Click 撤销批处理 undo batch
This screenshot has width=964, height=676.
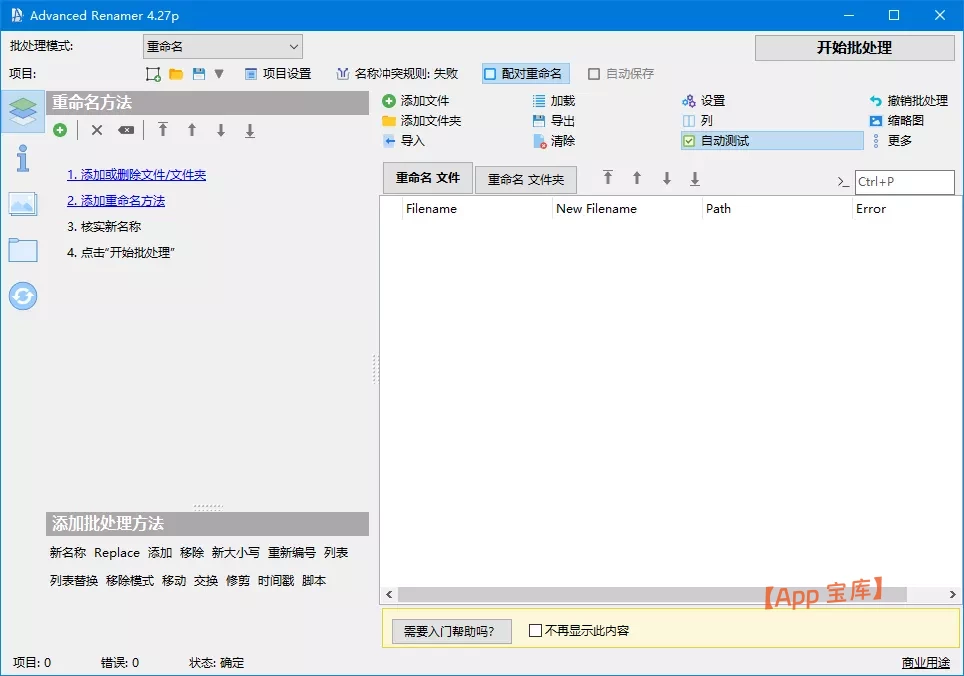pos(909,101)
